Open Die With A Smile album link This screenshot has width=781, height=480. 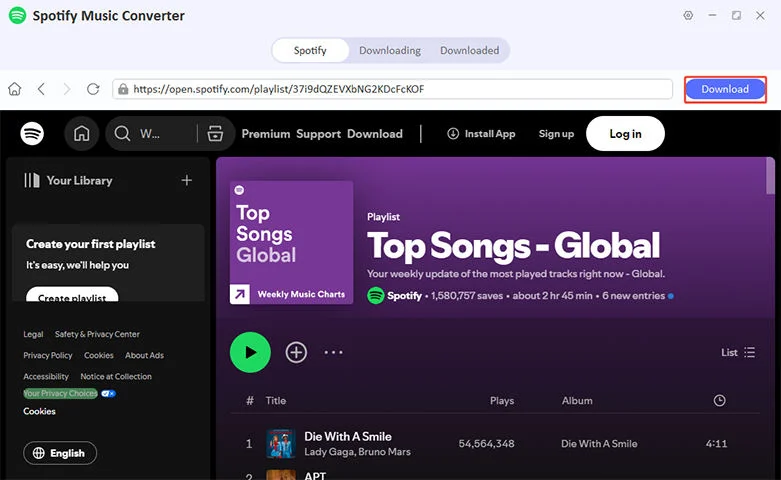pyautogui.click(x=599, y=444)
